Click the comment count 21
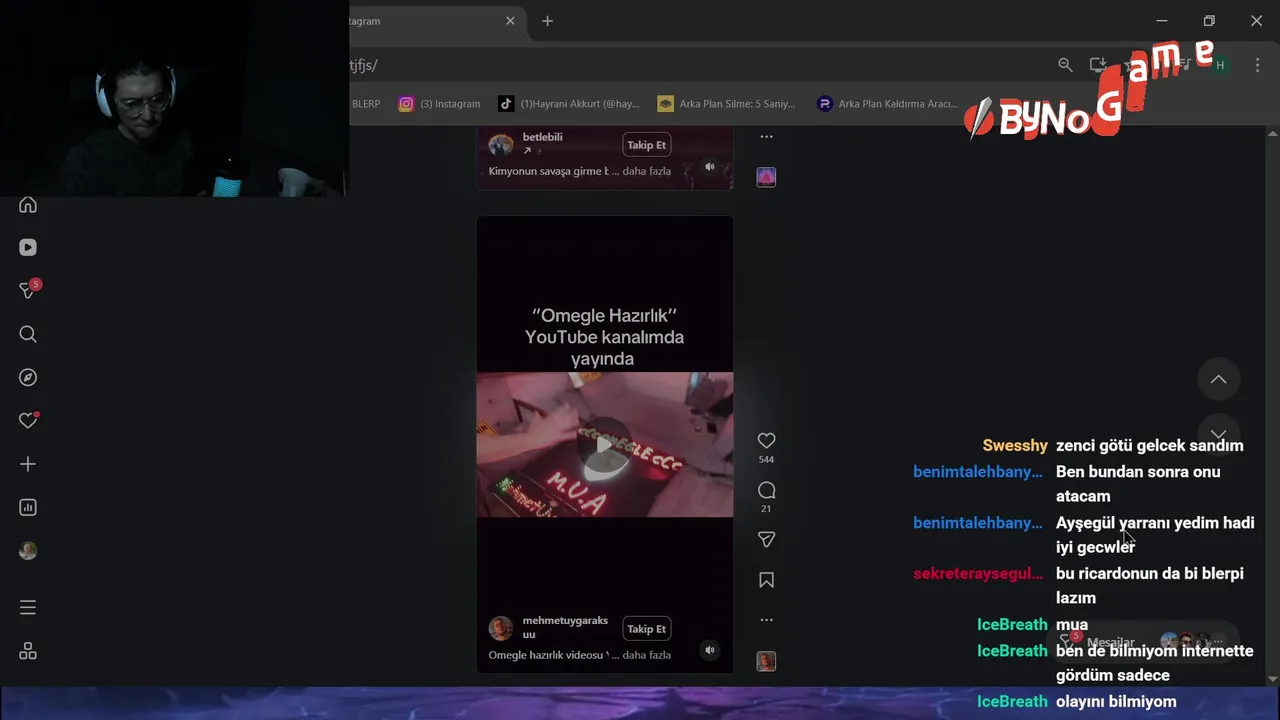1280x720 pixels. pos(766,509)
